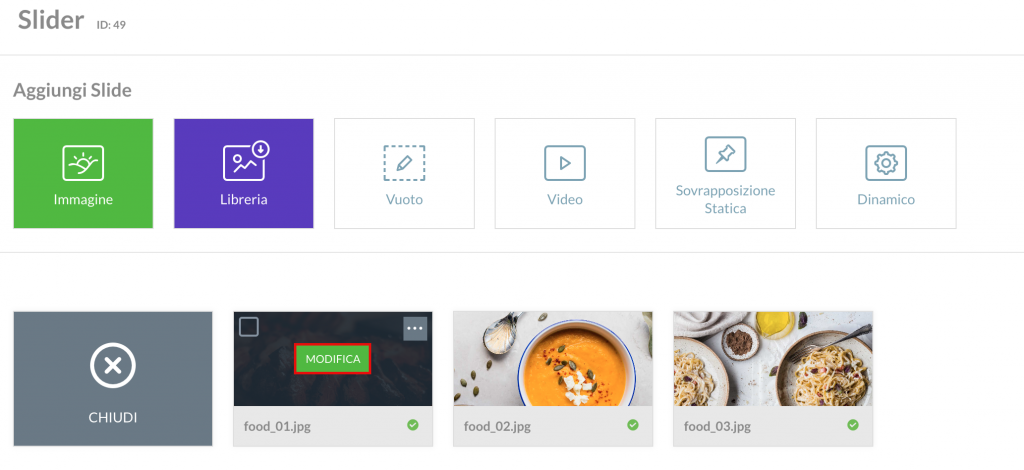Click green status check on food_03.jpg
This screenshot has height=470, width=1024.
tap(853, 425)
